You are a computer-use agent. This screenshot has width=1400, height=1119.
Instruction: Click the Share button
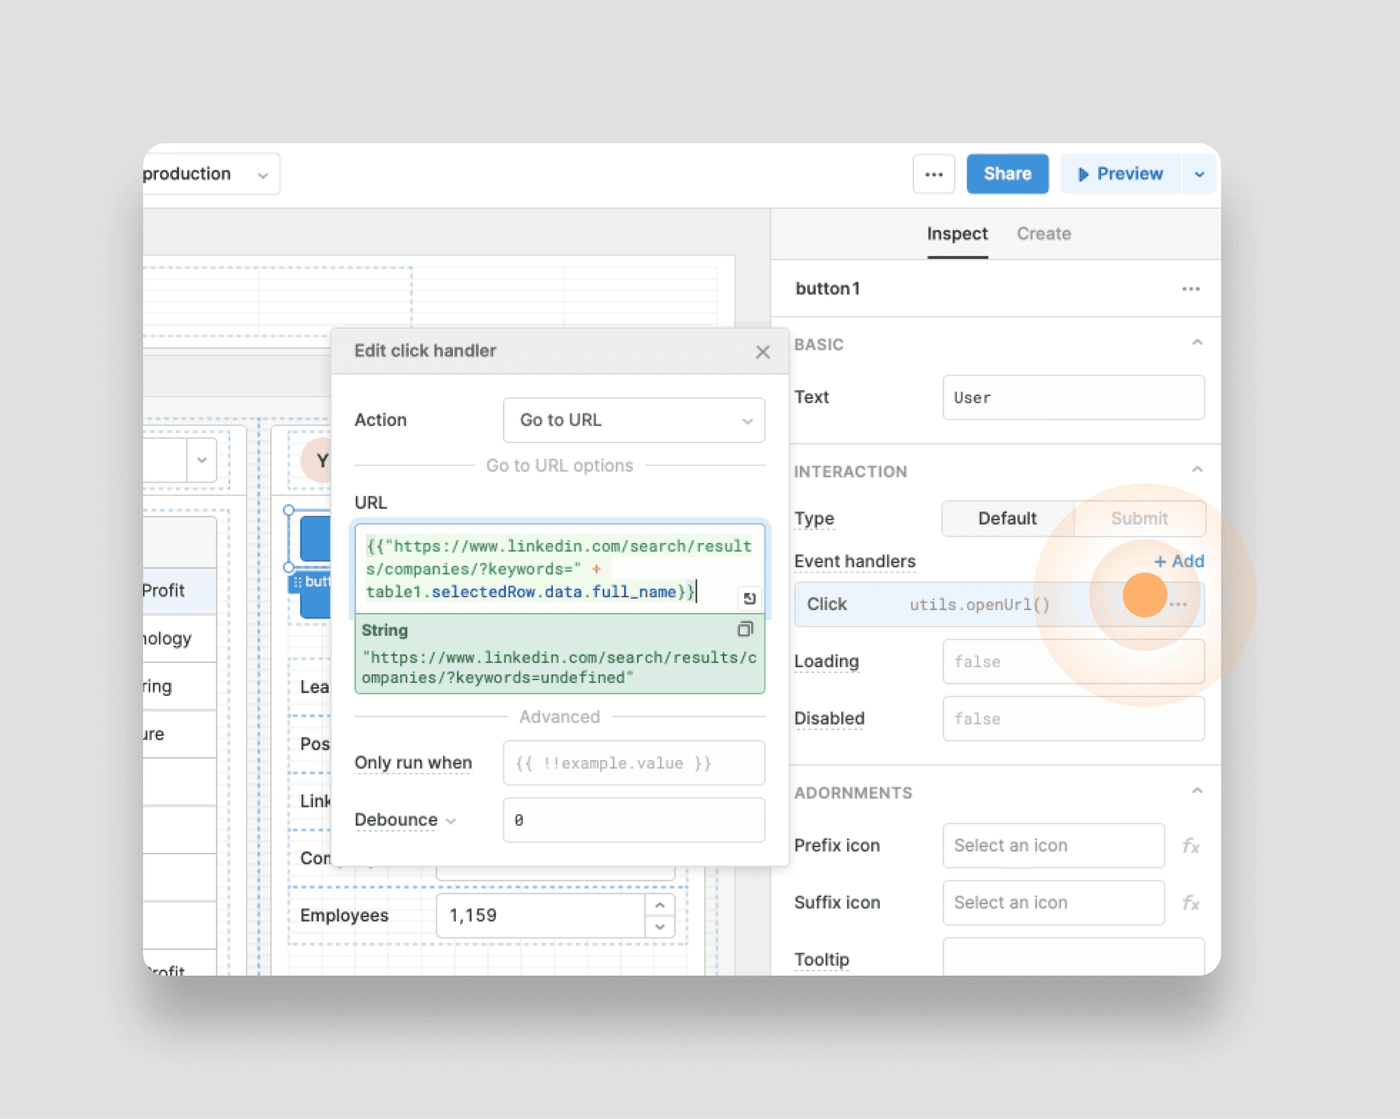click(1007, 174)
